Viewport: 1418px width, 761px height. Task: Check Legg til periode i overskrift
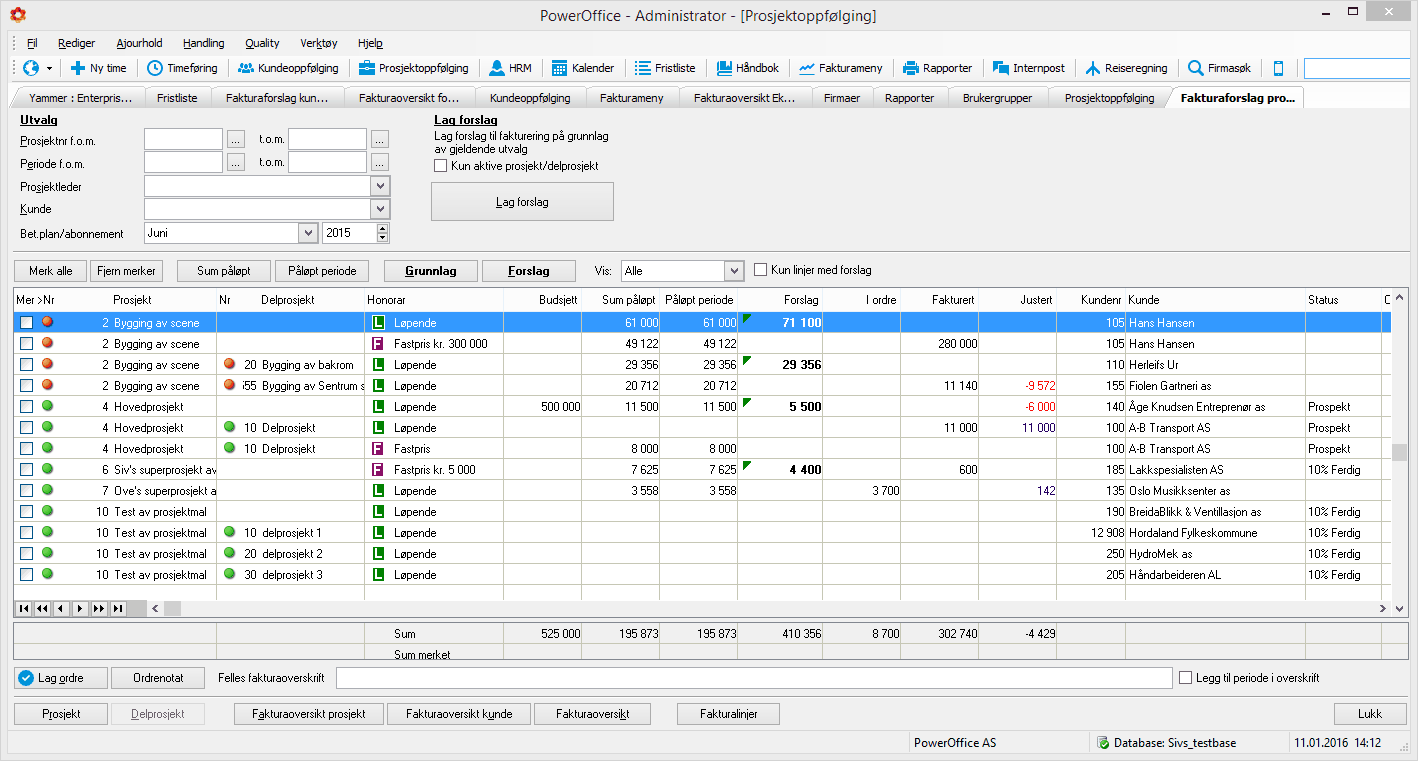[x=1186, y=678]
